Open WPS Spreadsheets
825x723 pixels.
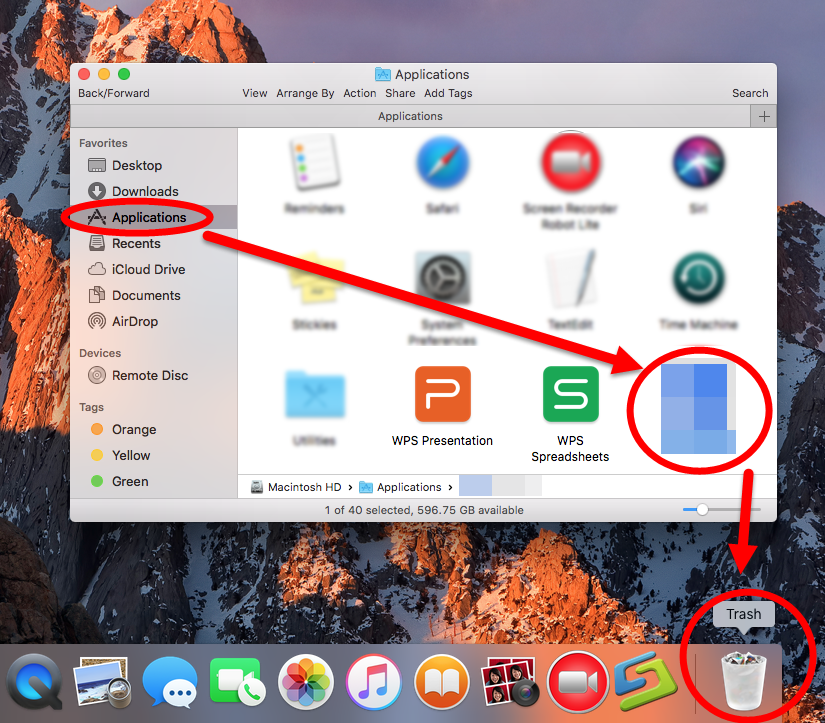570,394
